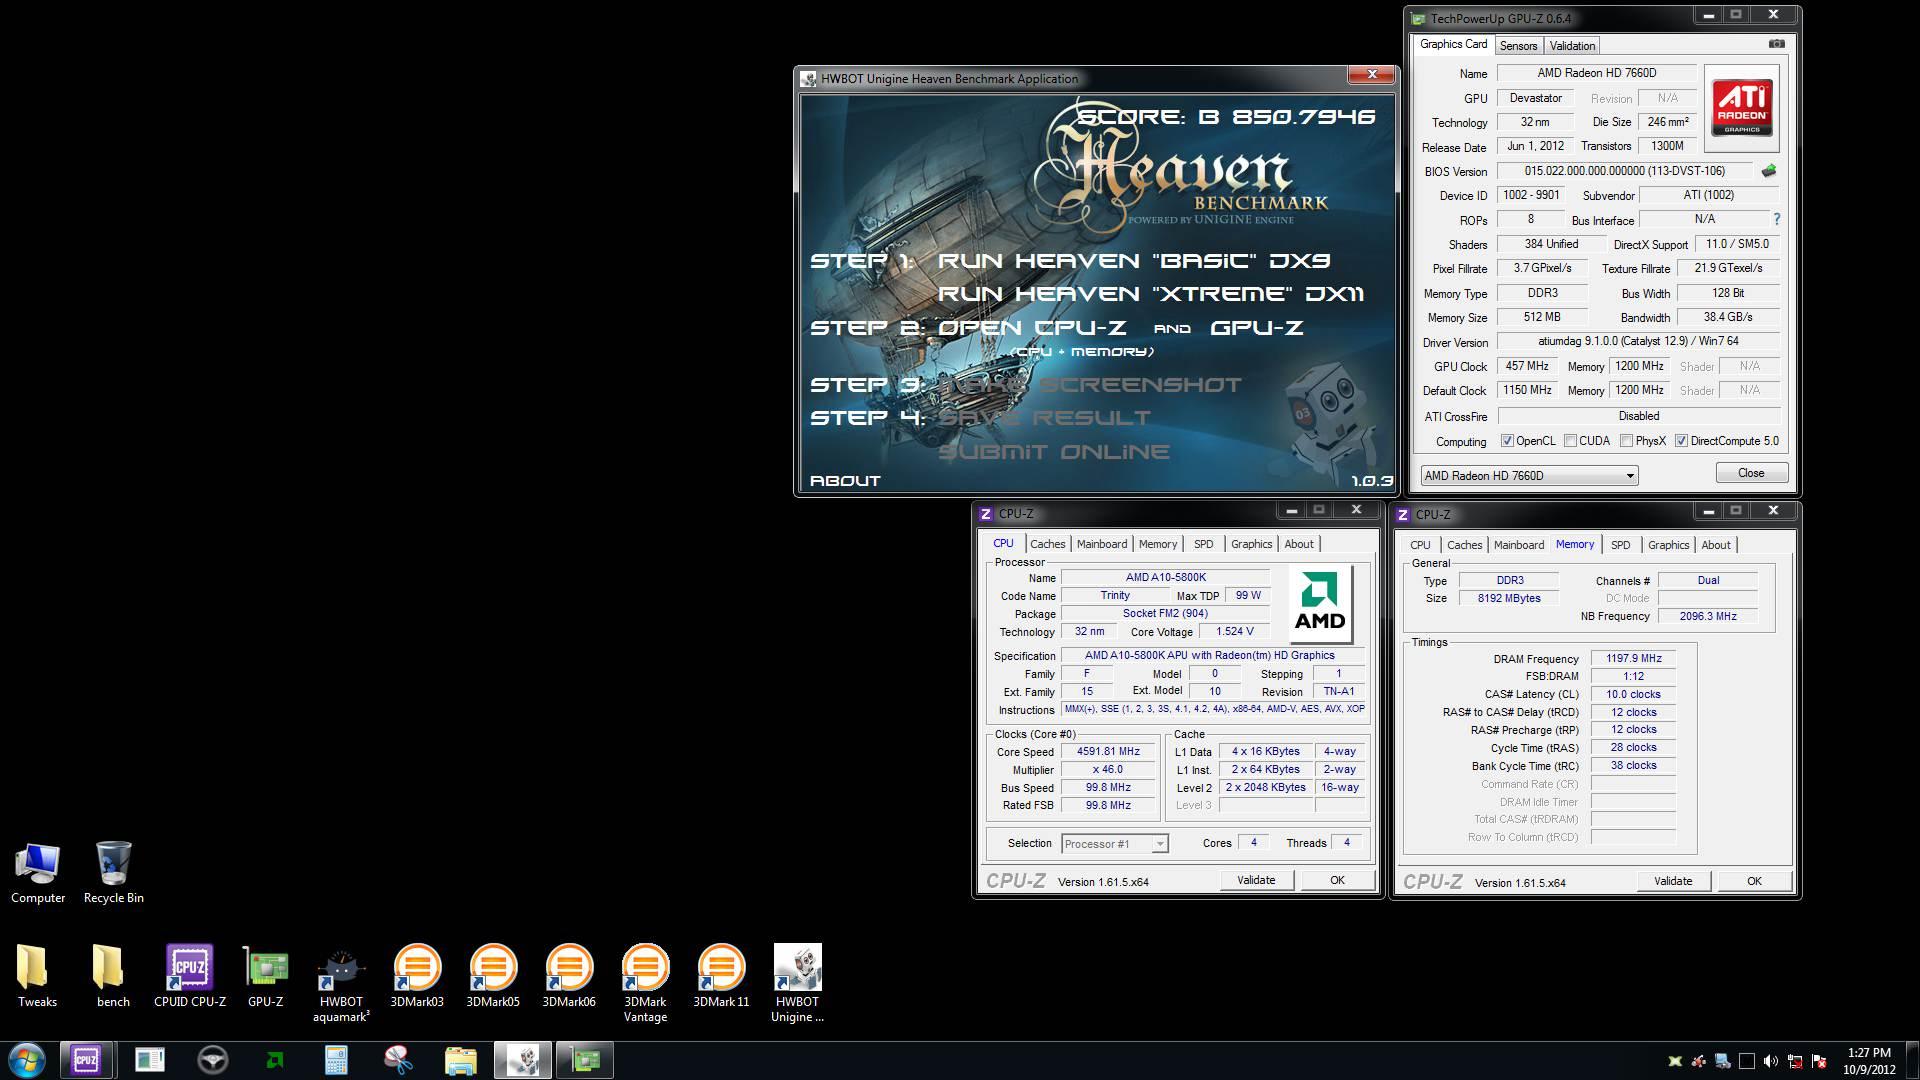The image size is (1920, 1080).
Task: Select the 3DMark 11 desktop shortcut
Action: (x=721, y=976)
